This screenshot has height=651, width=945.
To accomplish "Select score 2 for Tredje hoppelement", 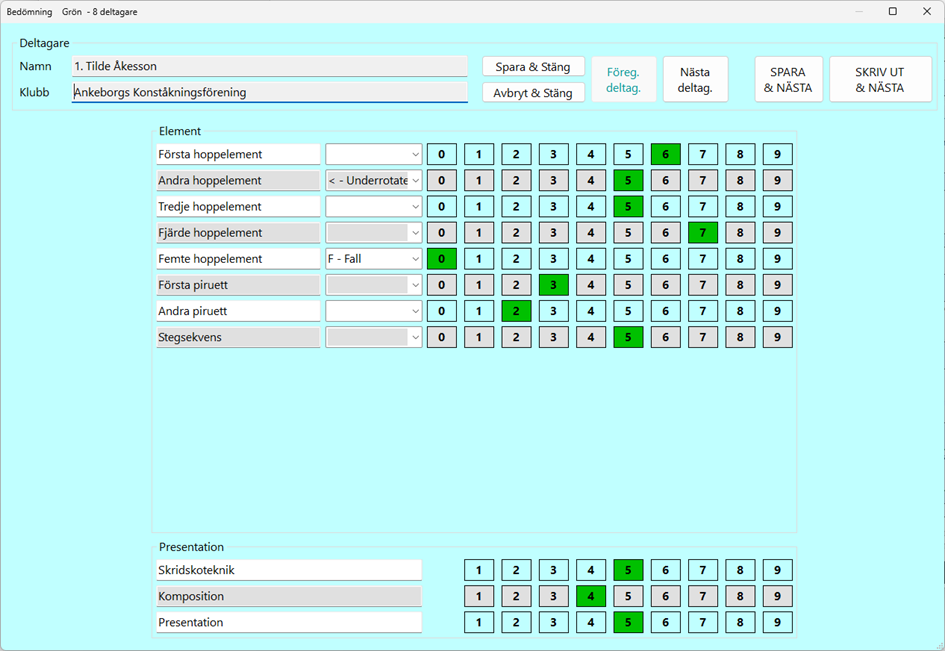I will 516,207.
